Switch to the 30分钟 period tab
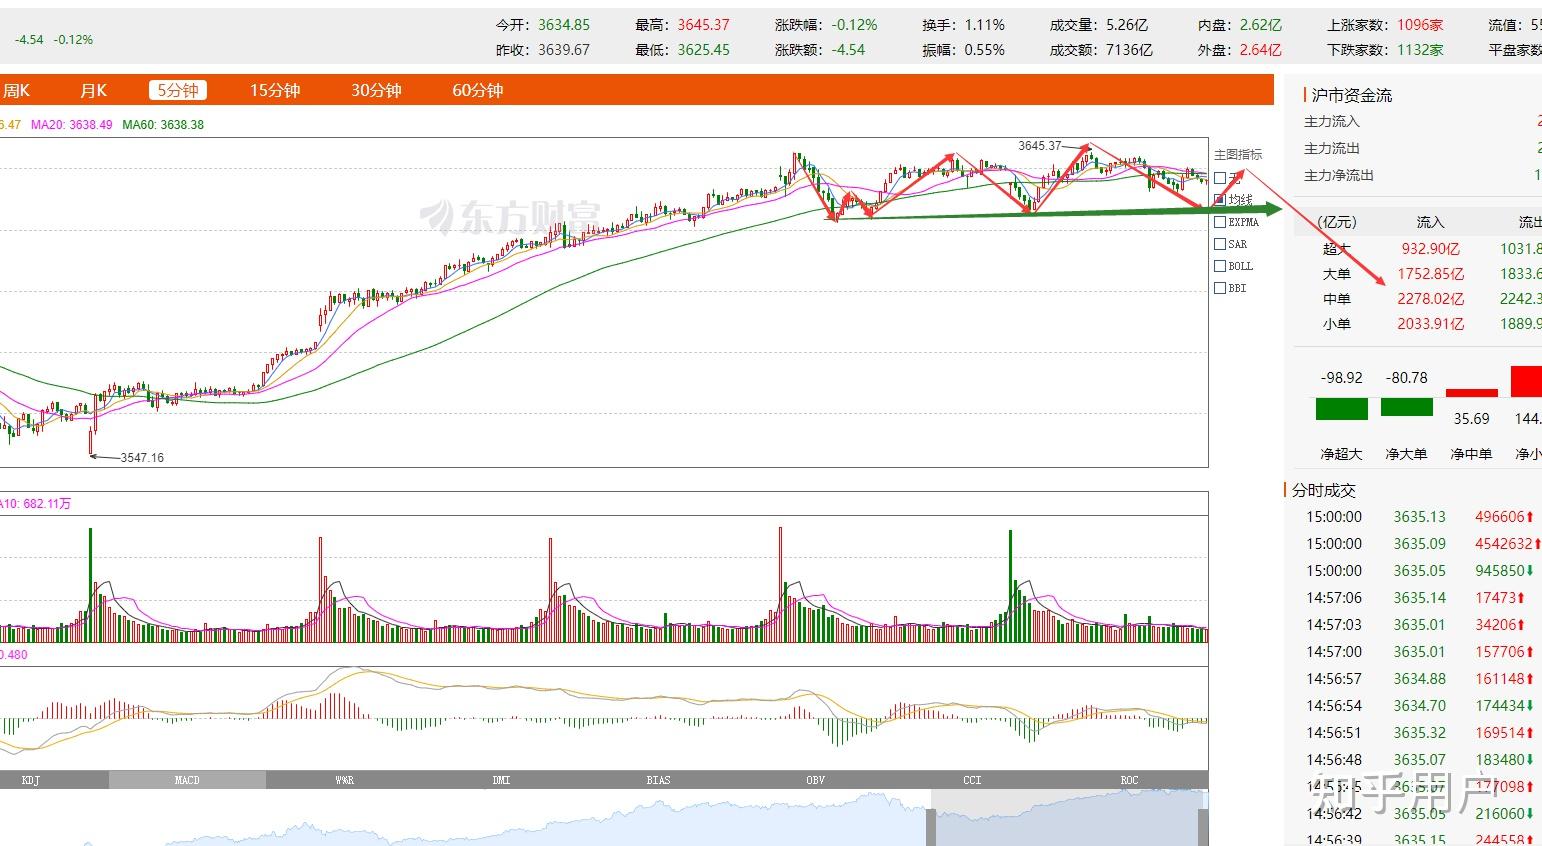 pyautogui.click(x=376, y=91)
